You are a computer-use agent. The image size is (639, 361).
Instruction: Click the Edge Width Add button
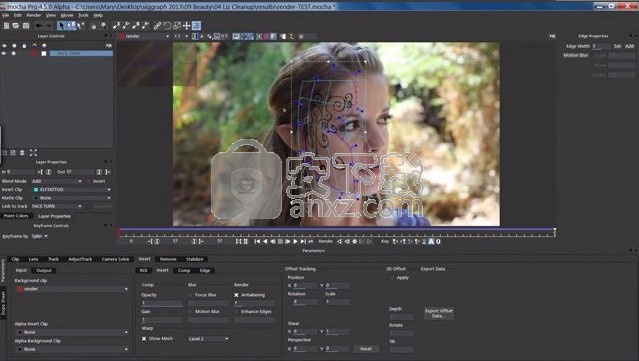pos(630,46)
